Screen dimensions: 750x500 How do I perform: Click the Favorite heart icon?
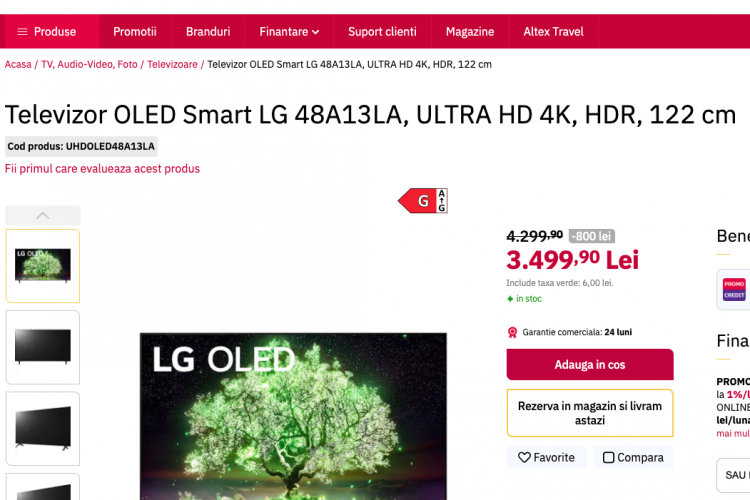[x=524, y=457]
